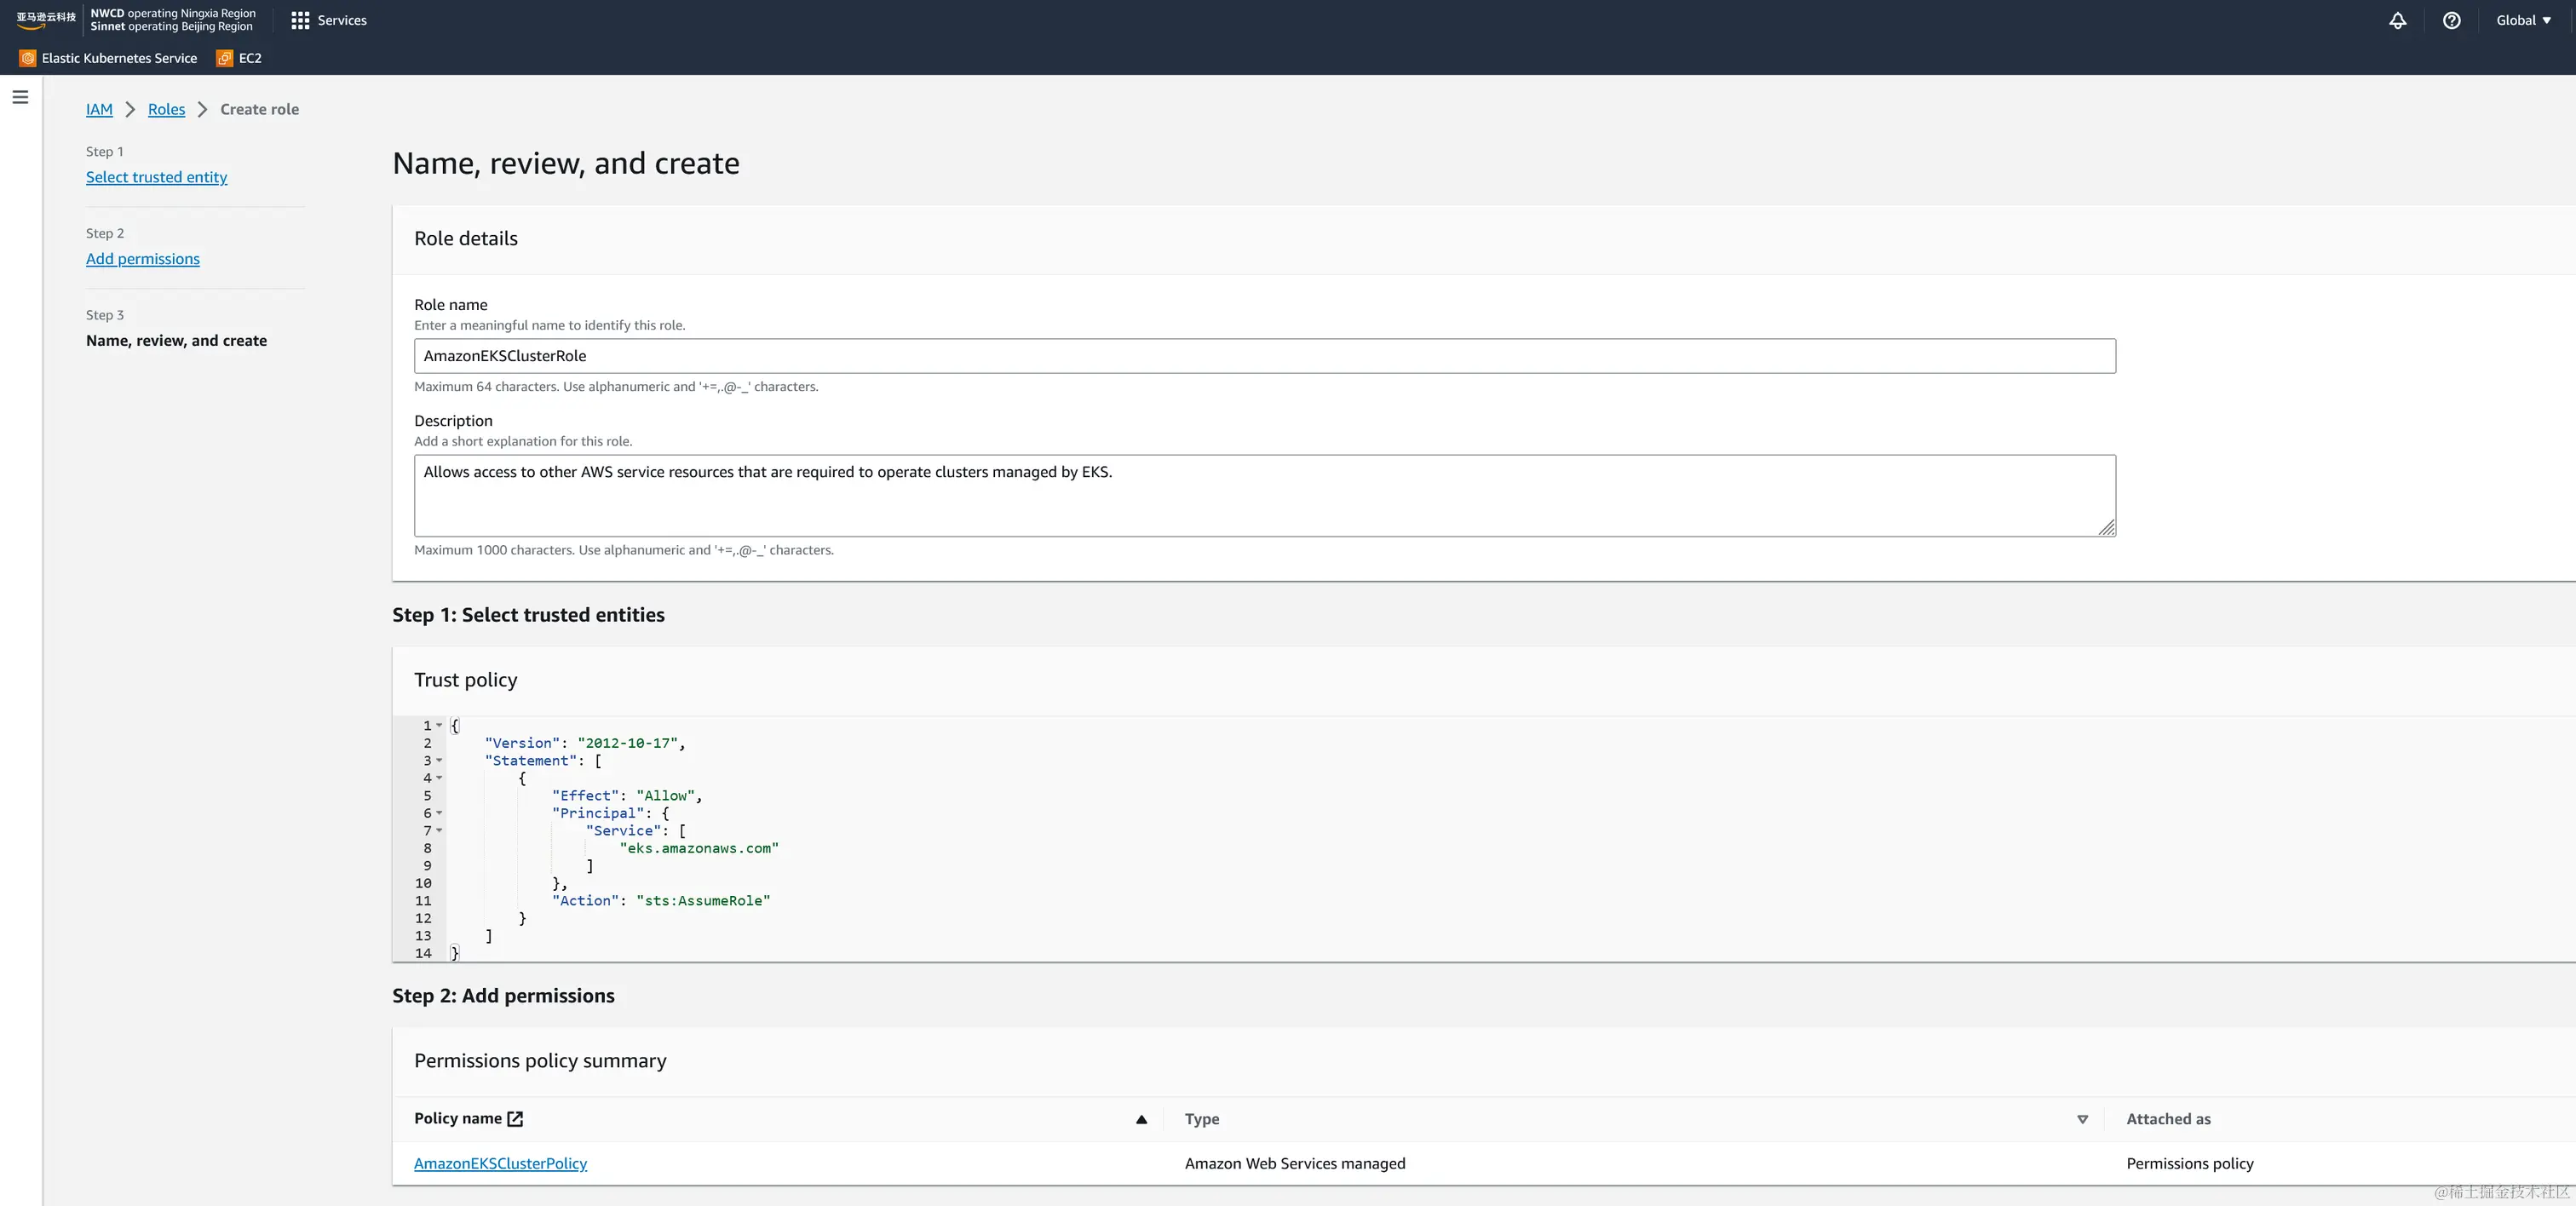Image resolution: width=2576 pixels, height=1206 pixels.
Task: Click into the Role name field
Action: (x=1264, y=356)
